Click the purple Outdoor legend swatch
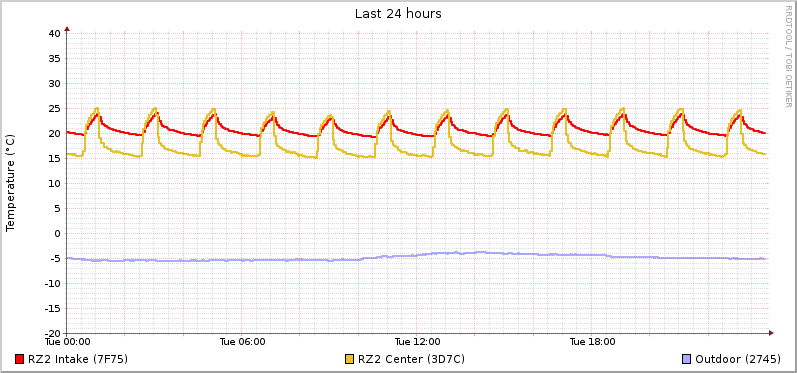Viewport: 797px width, 373px height. [686, 359]
